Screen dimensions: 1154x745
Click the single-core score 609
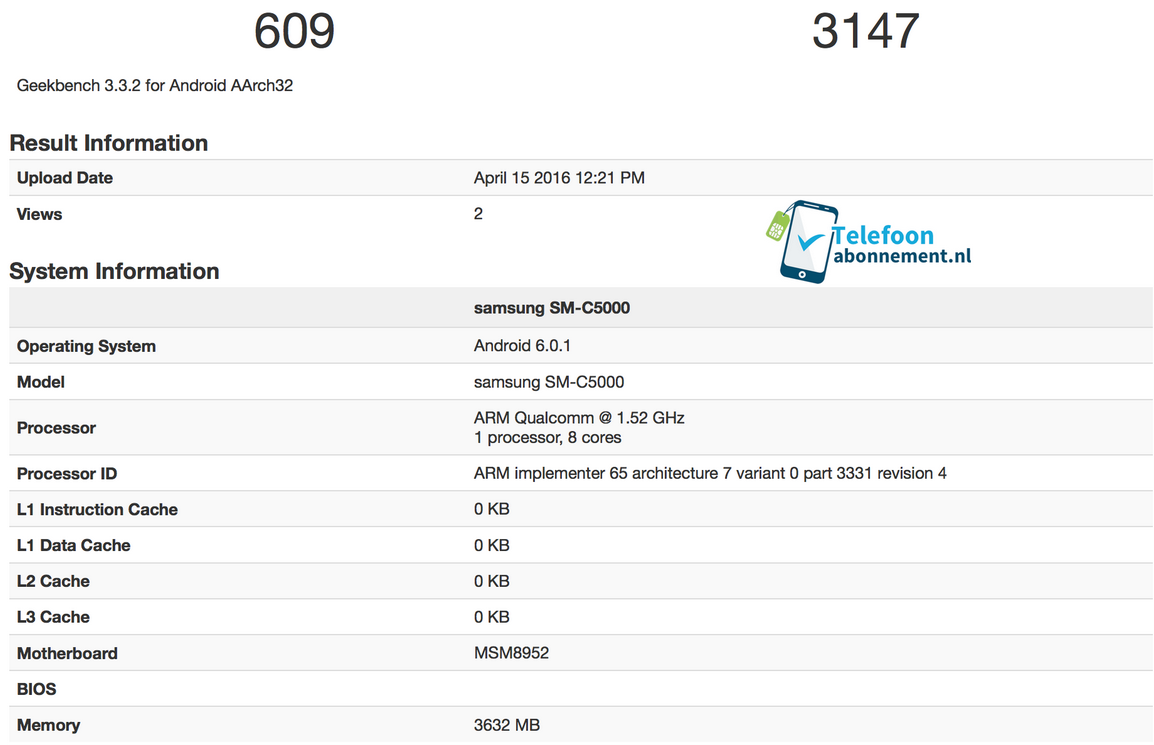coord(294,32)
